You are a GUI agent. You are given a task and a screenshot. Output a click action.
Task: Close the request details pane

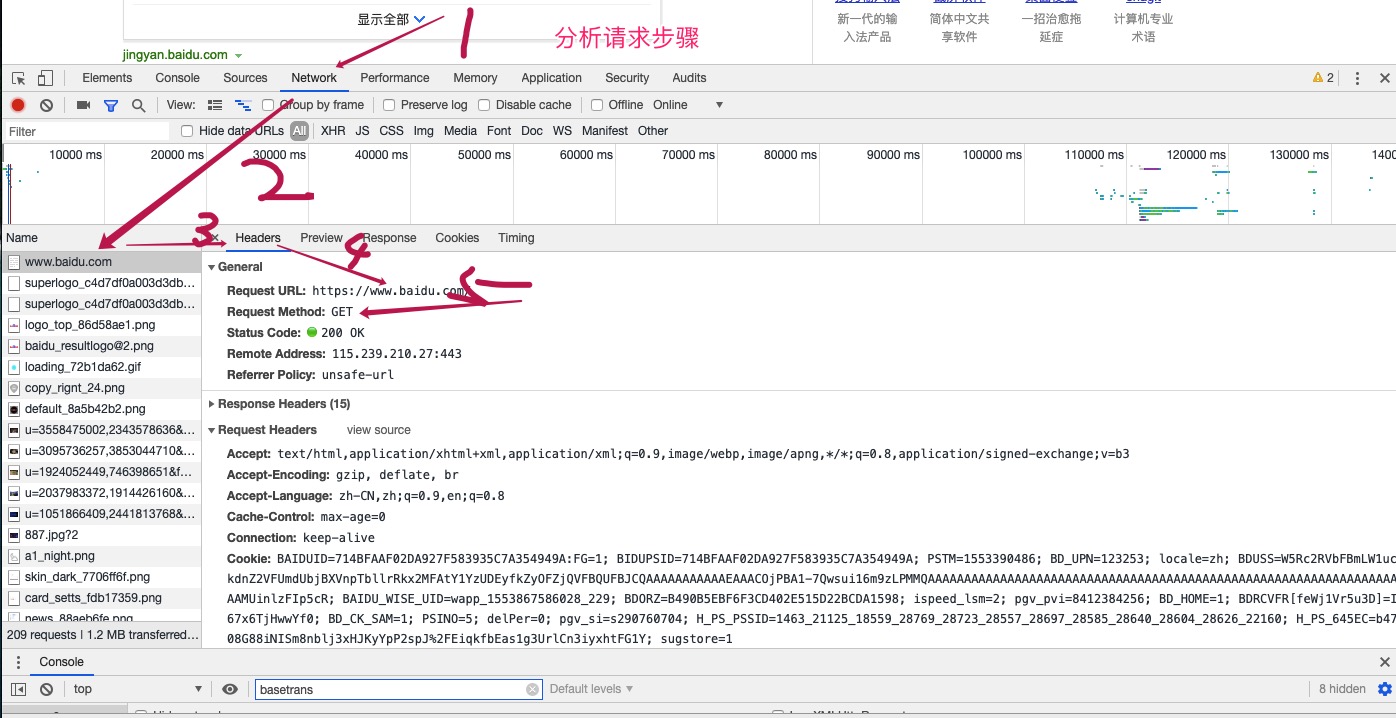click(214, 238)
